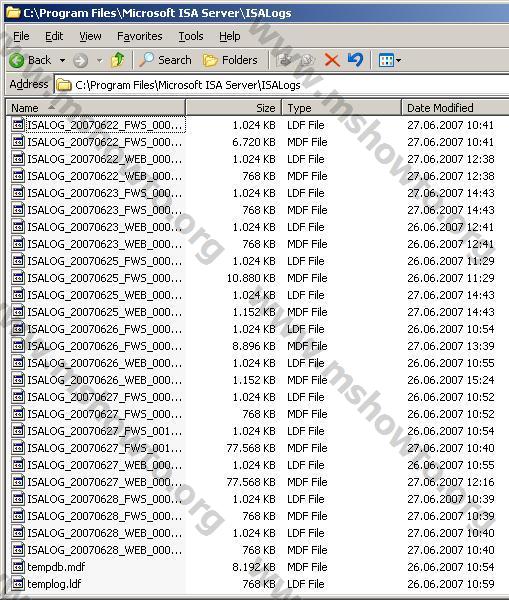This screenshot has width=509, height=600.
Task: Open the Views dropdown button
Action: 390,60
